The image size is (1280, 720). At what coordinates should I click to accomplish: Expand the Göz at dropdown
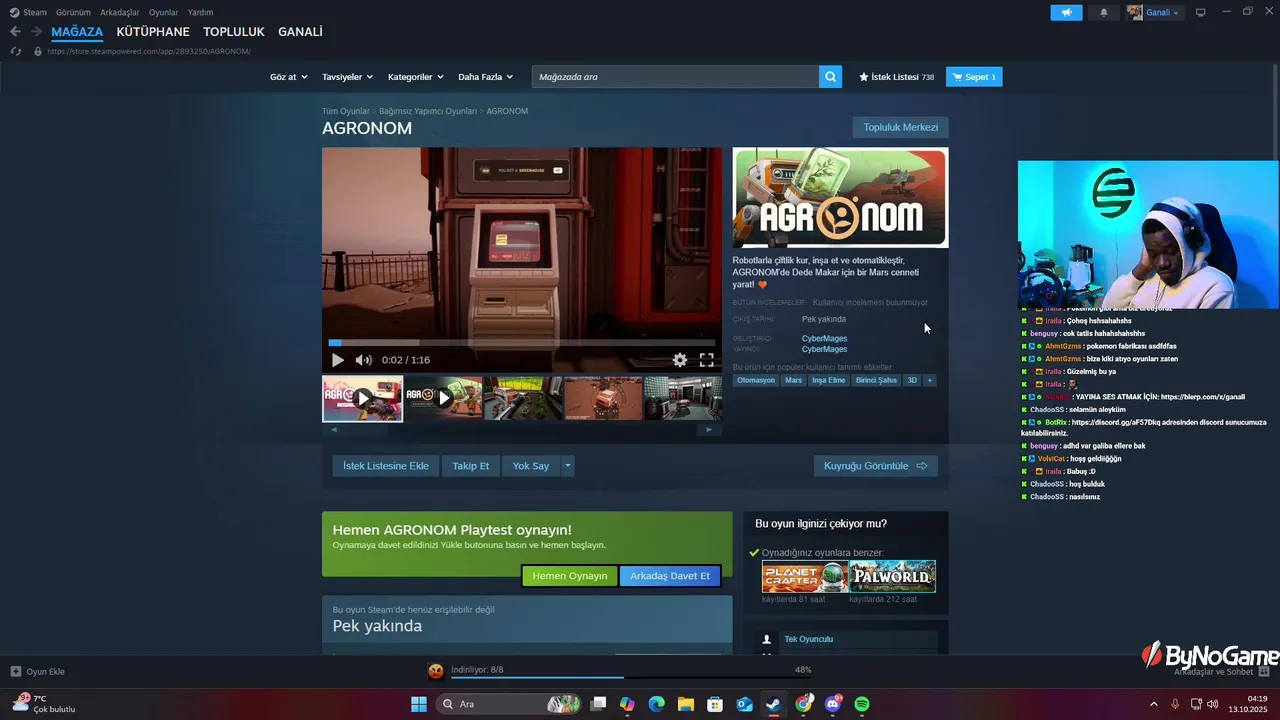[288, 77]
